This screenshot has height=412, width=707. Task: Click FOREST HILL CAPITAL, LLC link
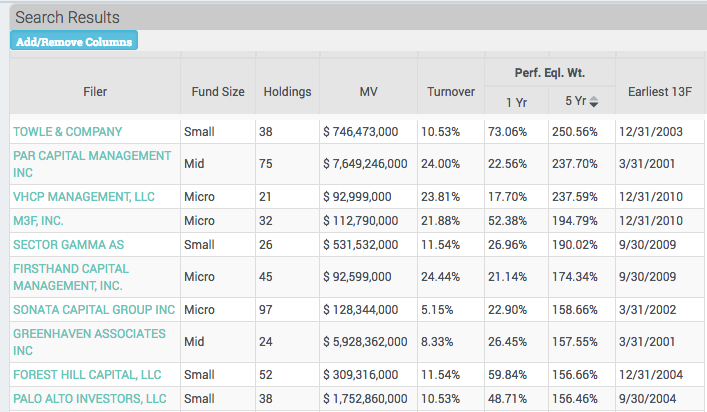pyautogui.click(x=87, y=375)
